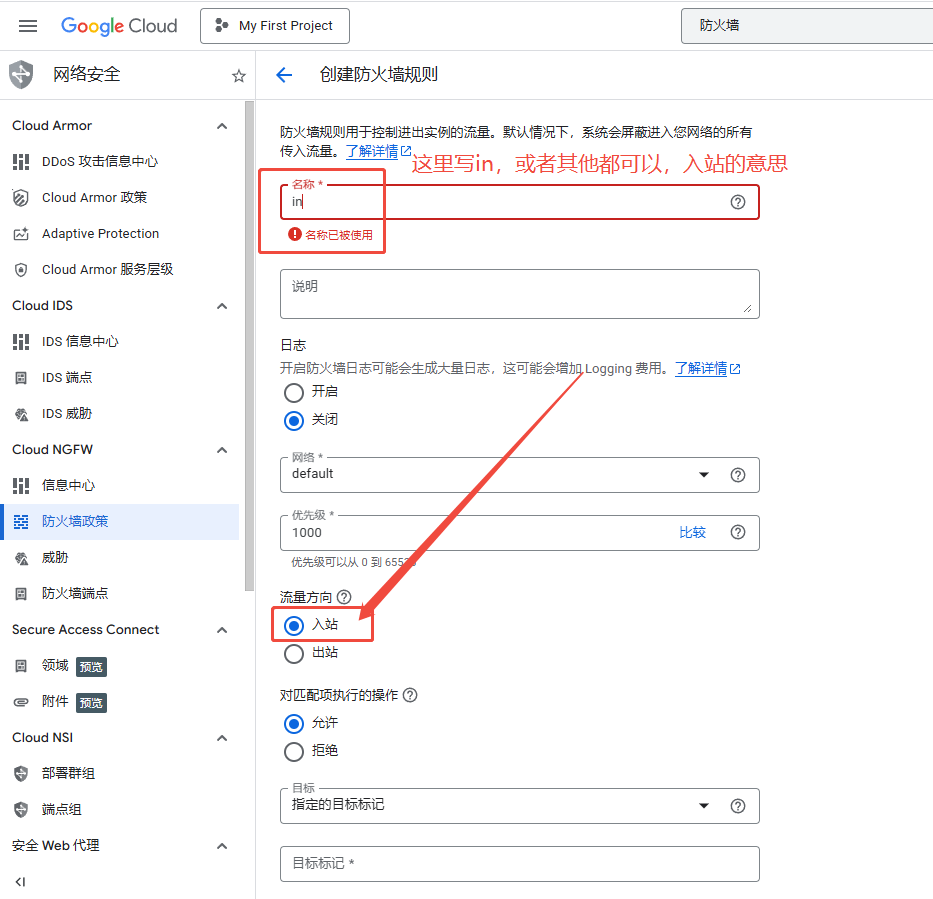Open the My First Project selector

(275, 26)
